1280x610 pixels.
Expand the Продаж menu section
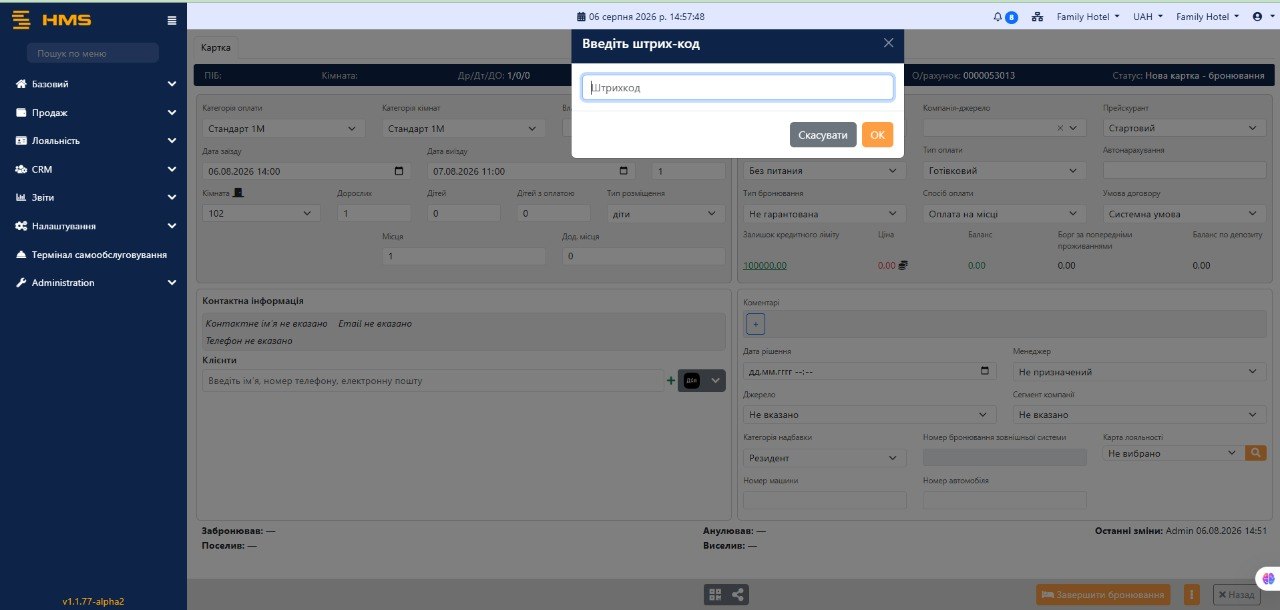click(94, 113)
